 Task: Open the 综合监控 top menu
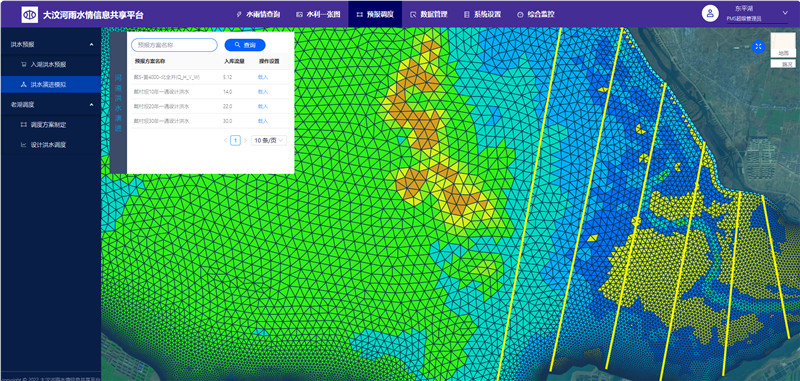[x=535, y=14]
